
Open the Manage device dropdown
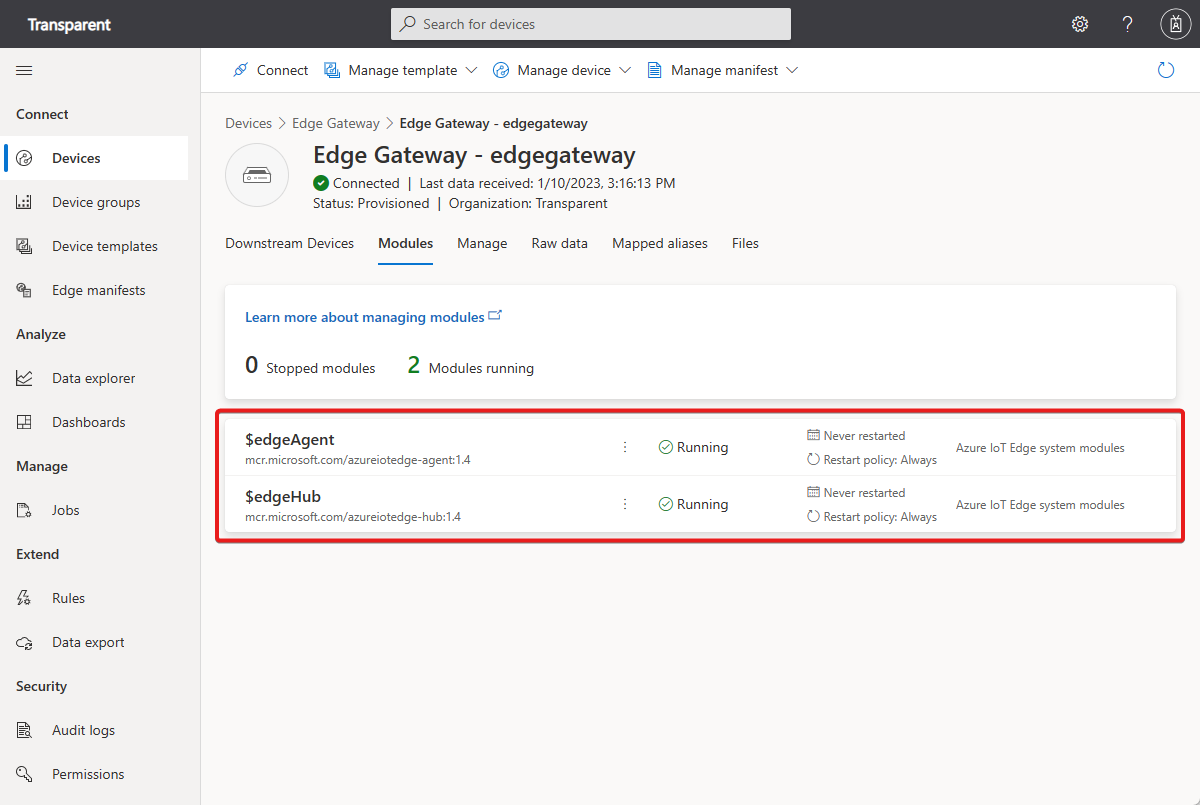point(562,70)
